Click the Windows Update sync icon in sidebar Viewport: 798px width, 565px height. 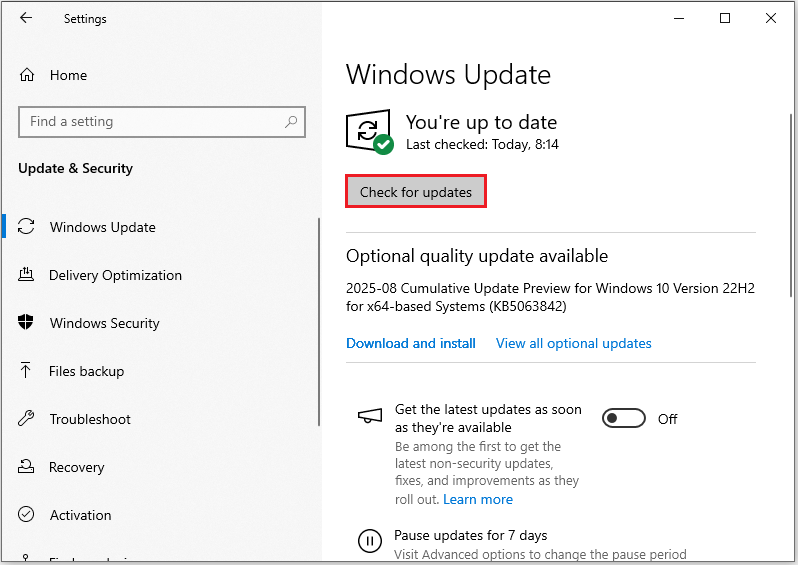[x=27, y=227]
